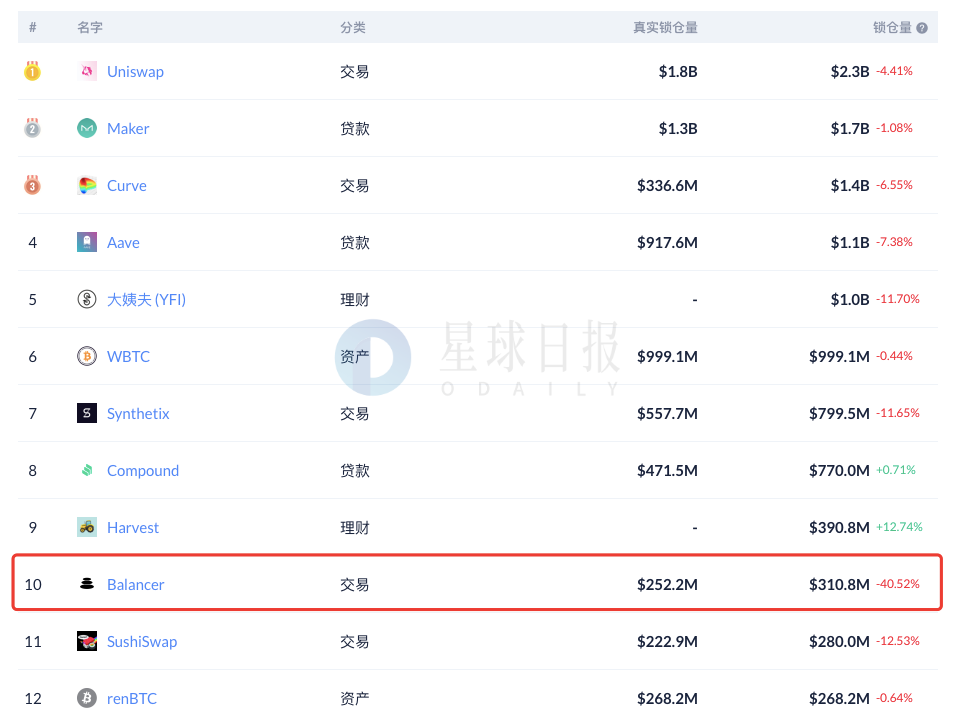Click SushiSwap's $222.9M value

coord(667,642)
